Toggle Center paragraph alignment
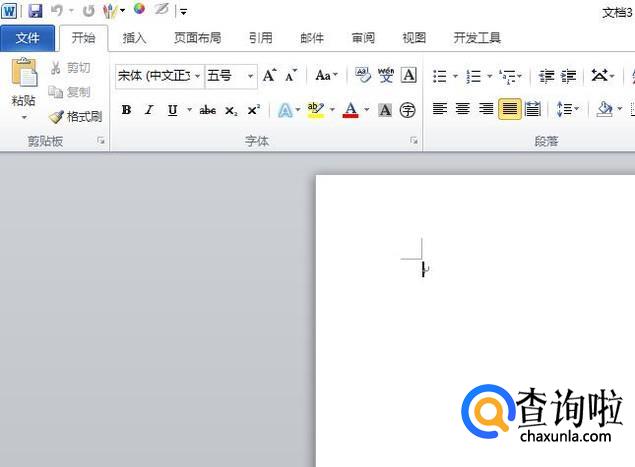The height and width of the screenshot is (467, 635). pos(462,109)
